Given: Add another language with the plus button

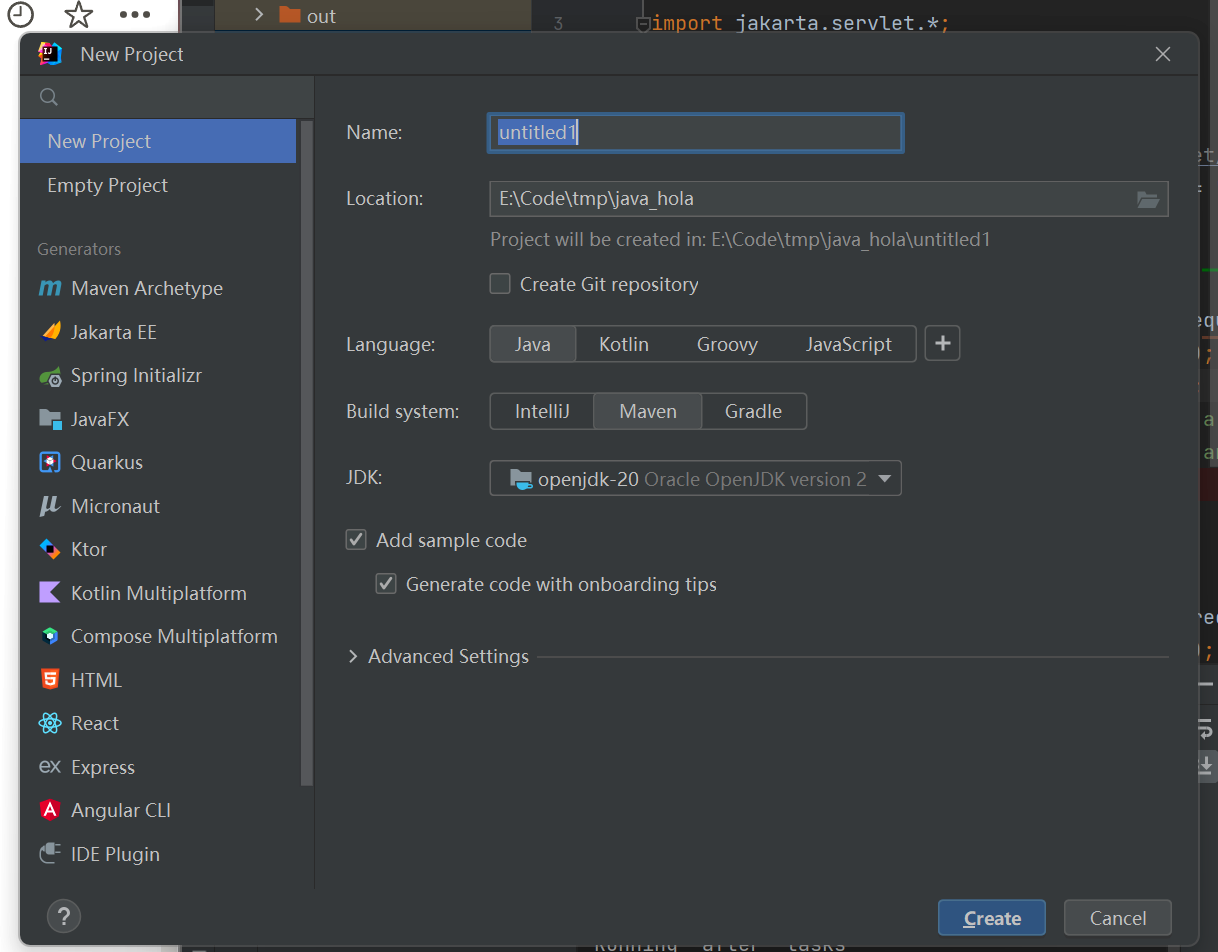Looking at the screenshot, I should [942, 344].
